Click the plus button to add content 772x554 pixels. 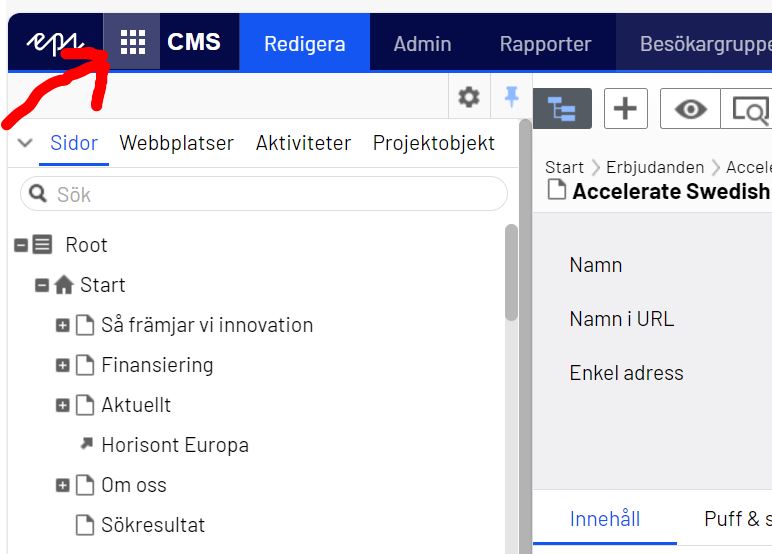point(625,109)
